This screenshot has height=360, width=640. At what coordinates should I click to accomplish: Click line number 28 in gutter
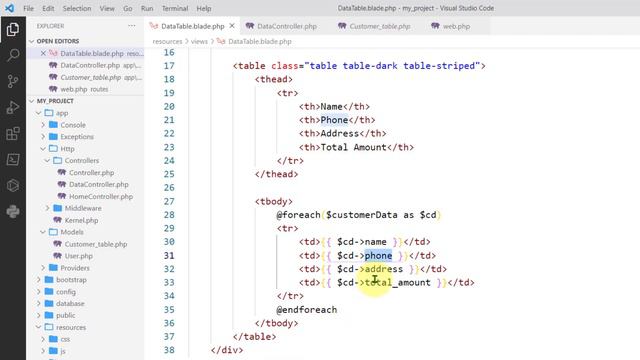click(x=169, y=215)
